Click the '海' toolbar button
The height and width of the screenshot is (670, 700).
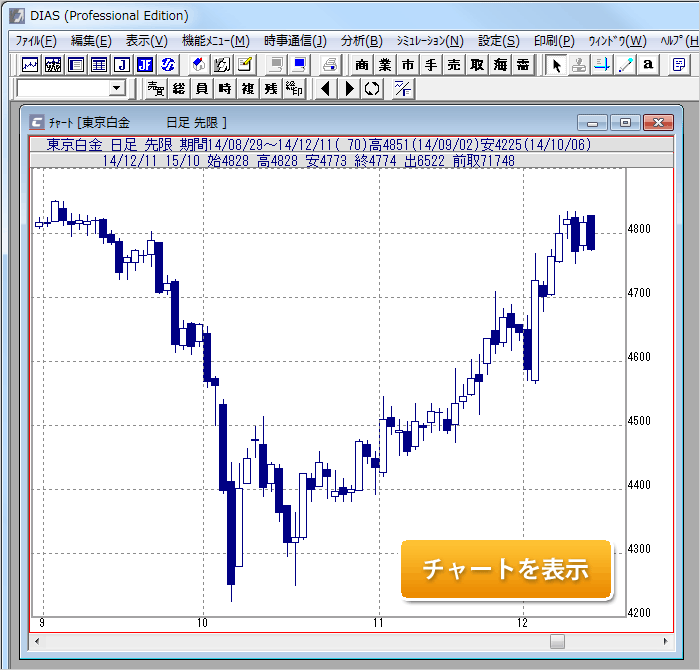point(500,65)
